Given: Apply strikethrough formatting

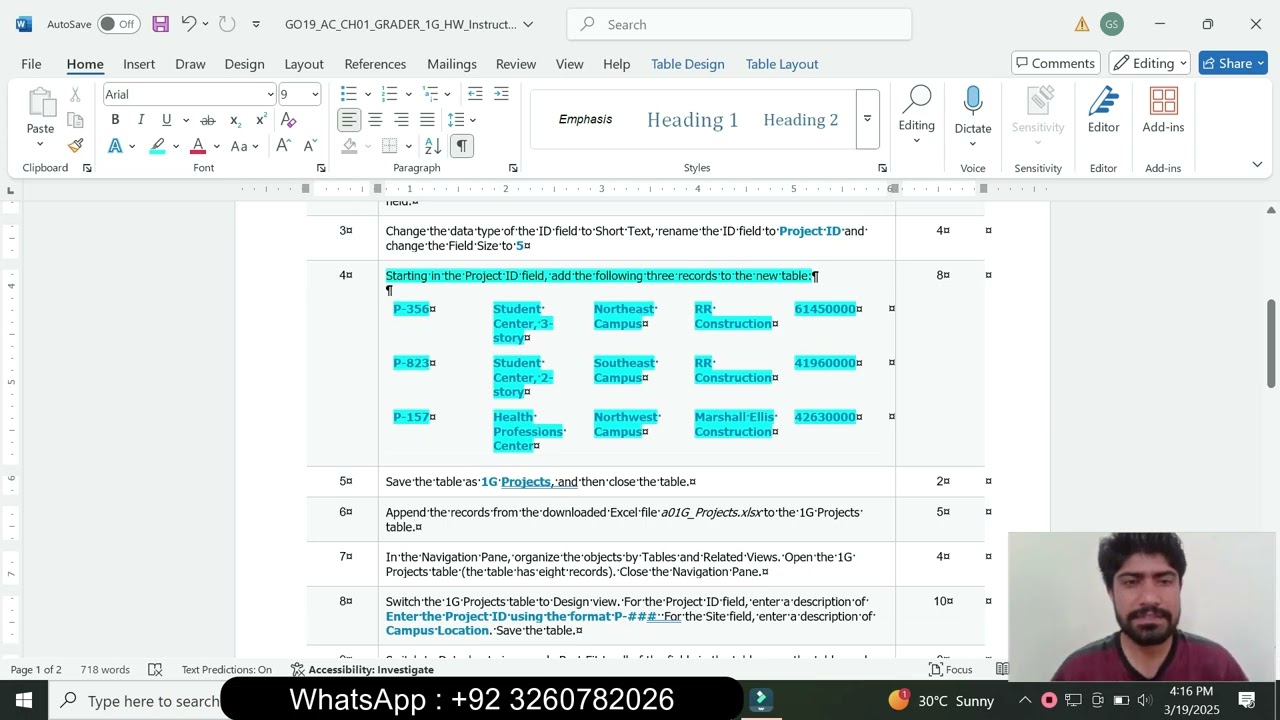Looking at the screenshot, I should [208, 120].
